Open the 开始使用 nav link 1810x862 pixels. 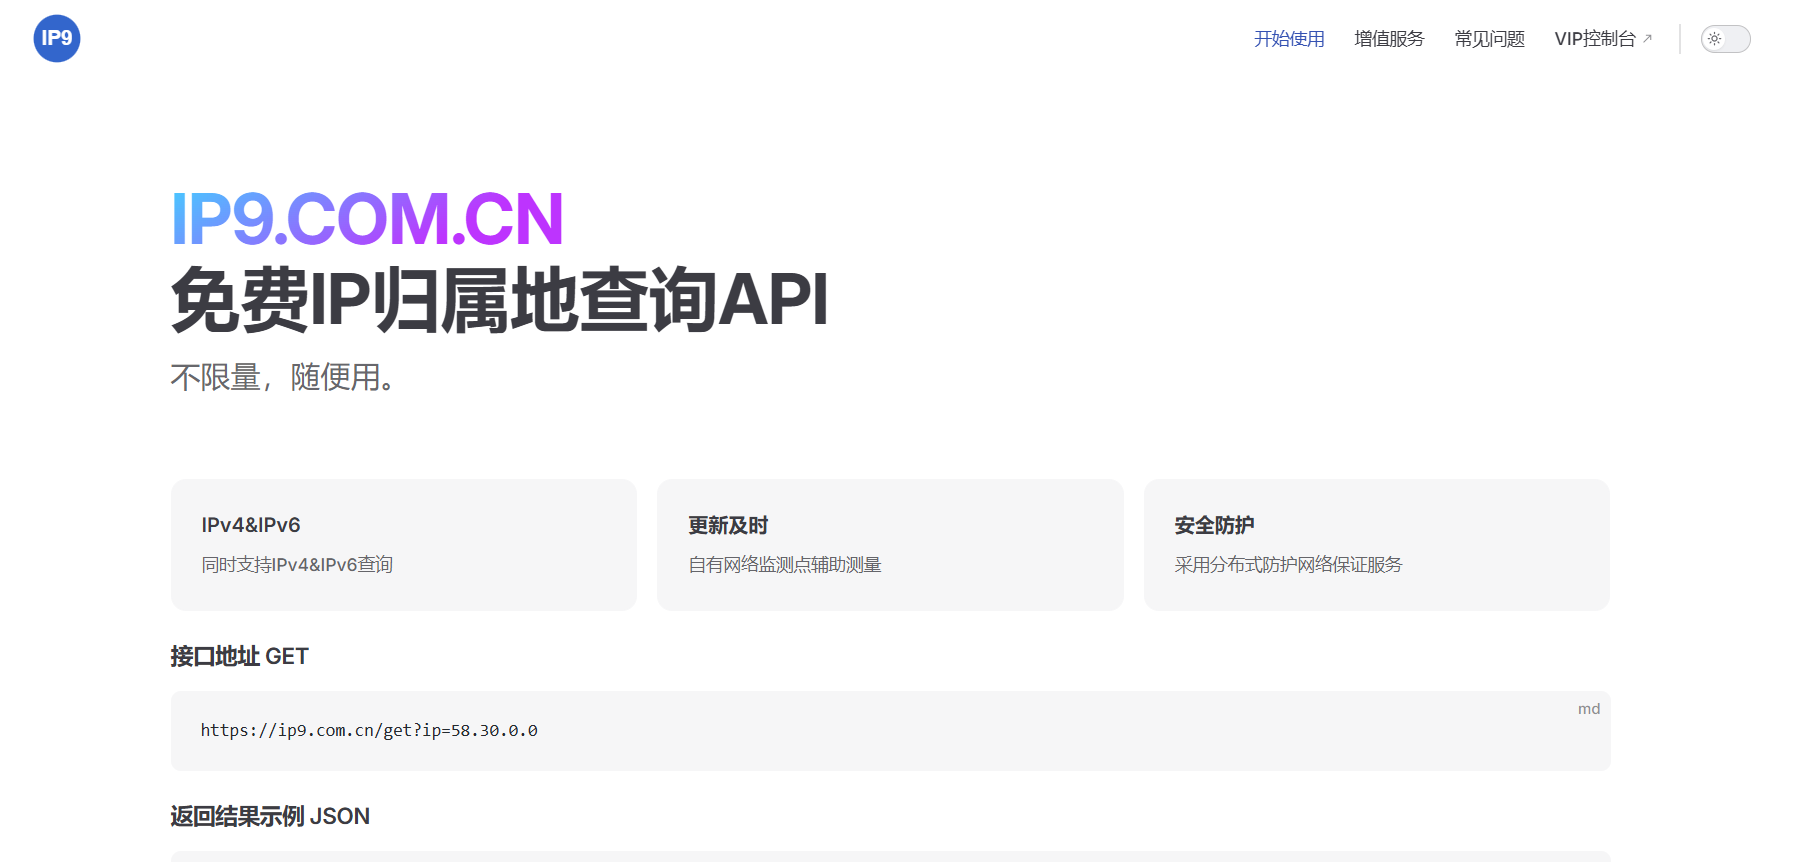(1289, 39)
